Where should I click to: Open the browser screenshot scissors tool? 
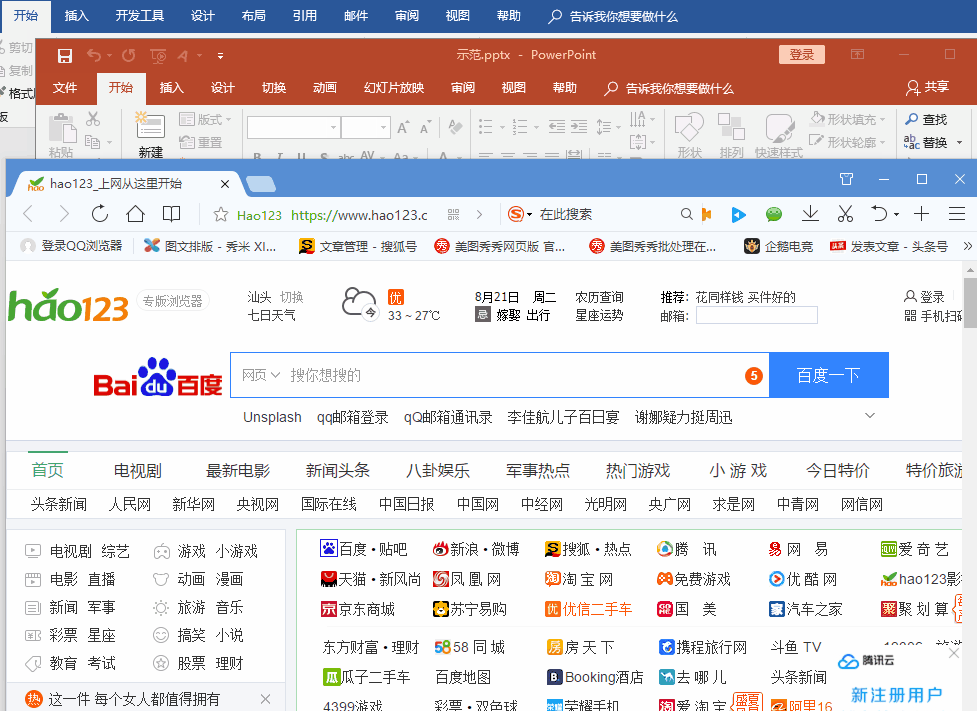[x=845, y=213]
